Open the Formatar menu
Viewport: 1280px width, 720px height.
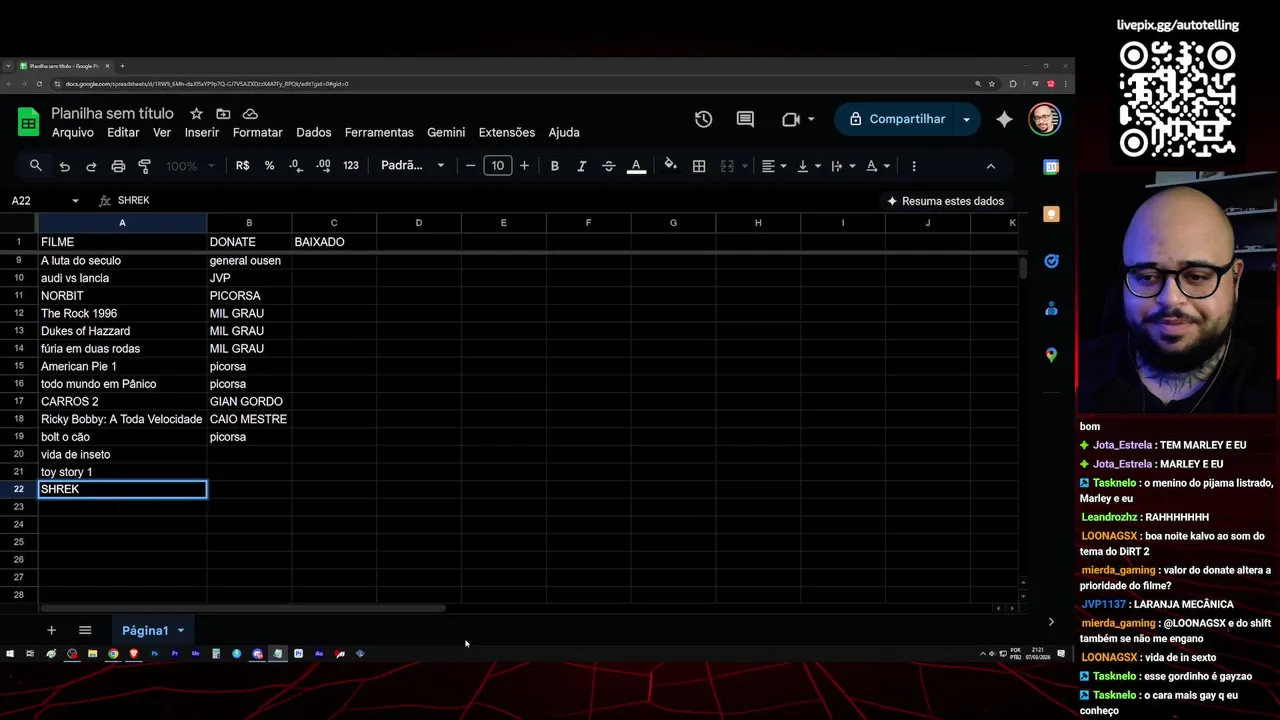click(x=258, y=132)
